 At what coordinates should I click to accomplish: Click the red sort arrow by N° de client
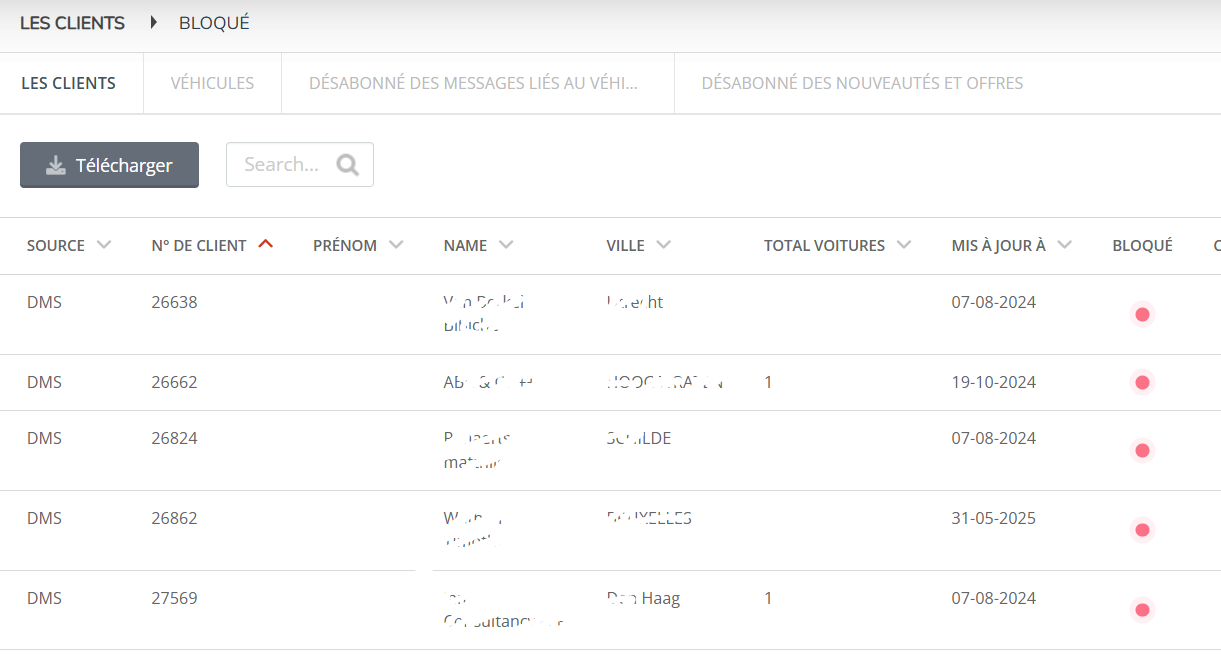pos(265,244)
